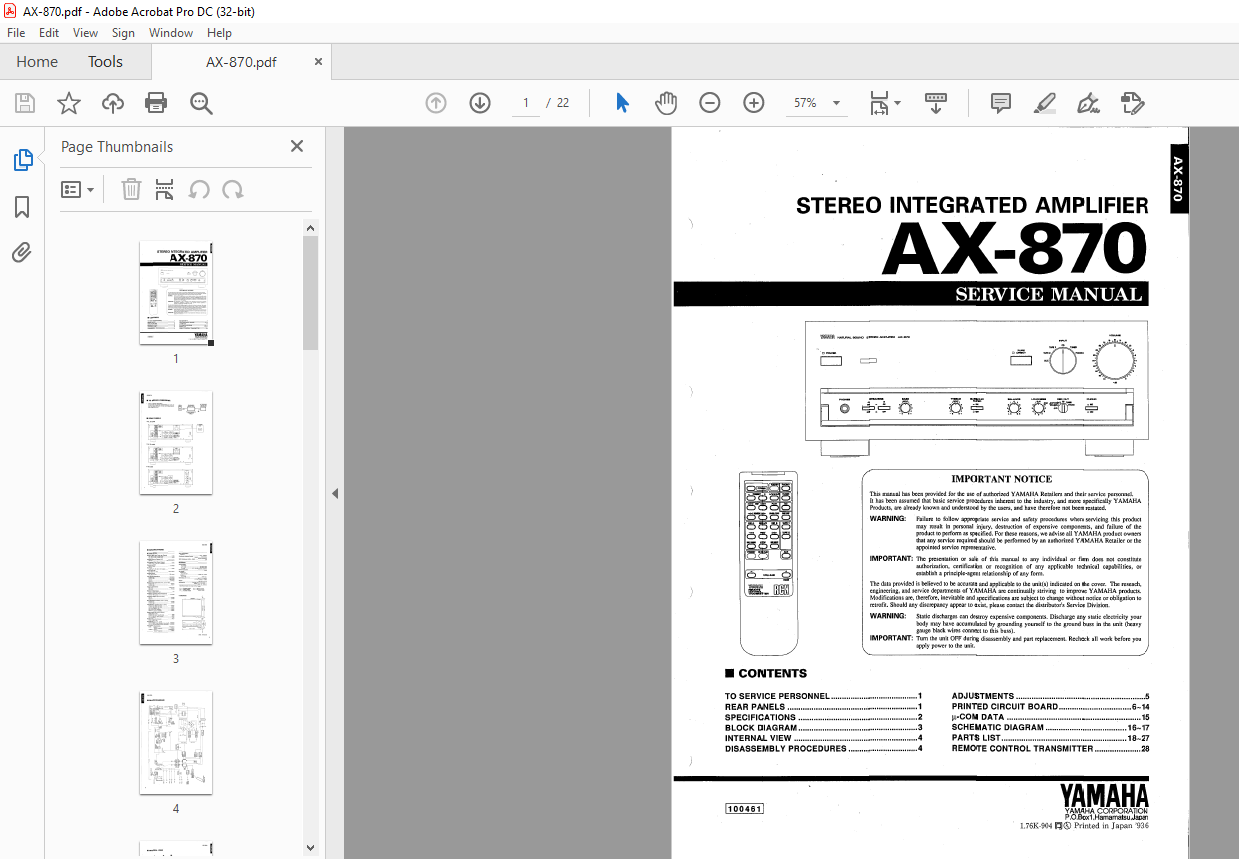
Task: Activate the hand pan tool
Action: (666, 103)
